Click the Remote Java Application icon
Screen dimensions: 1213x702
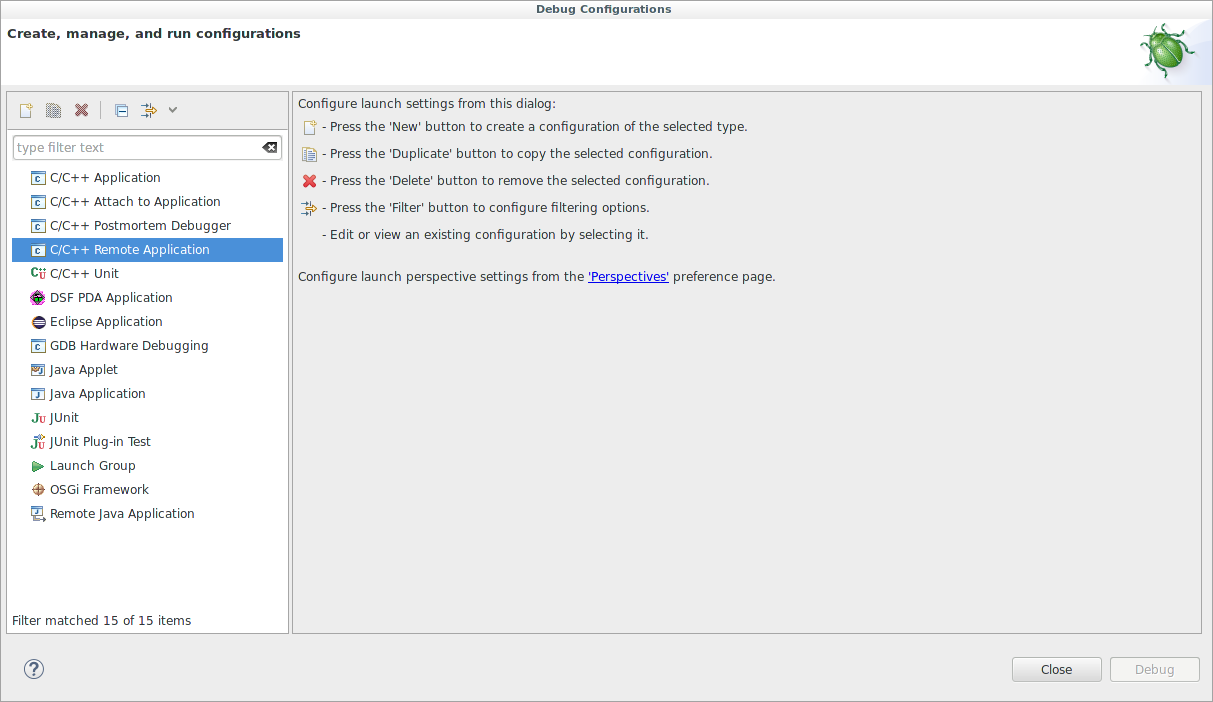(x=38, y=514)
